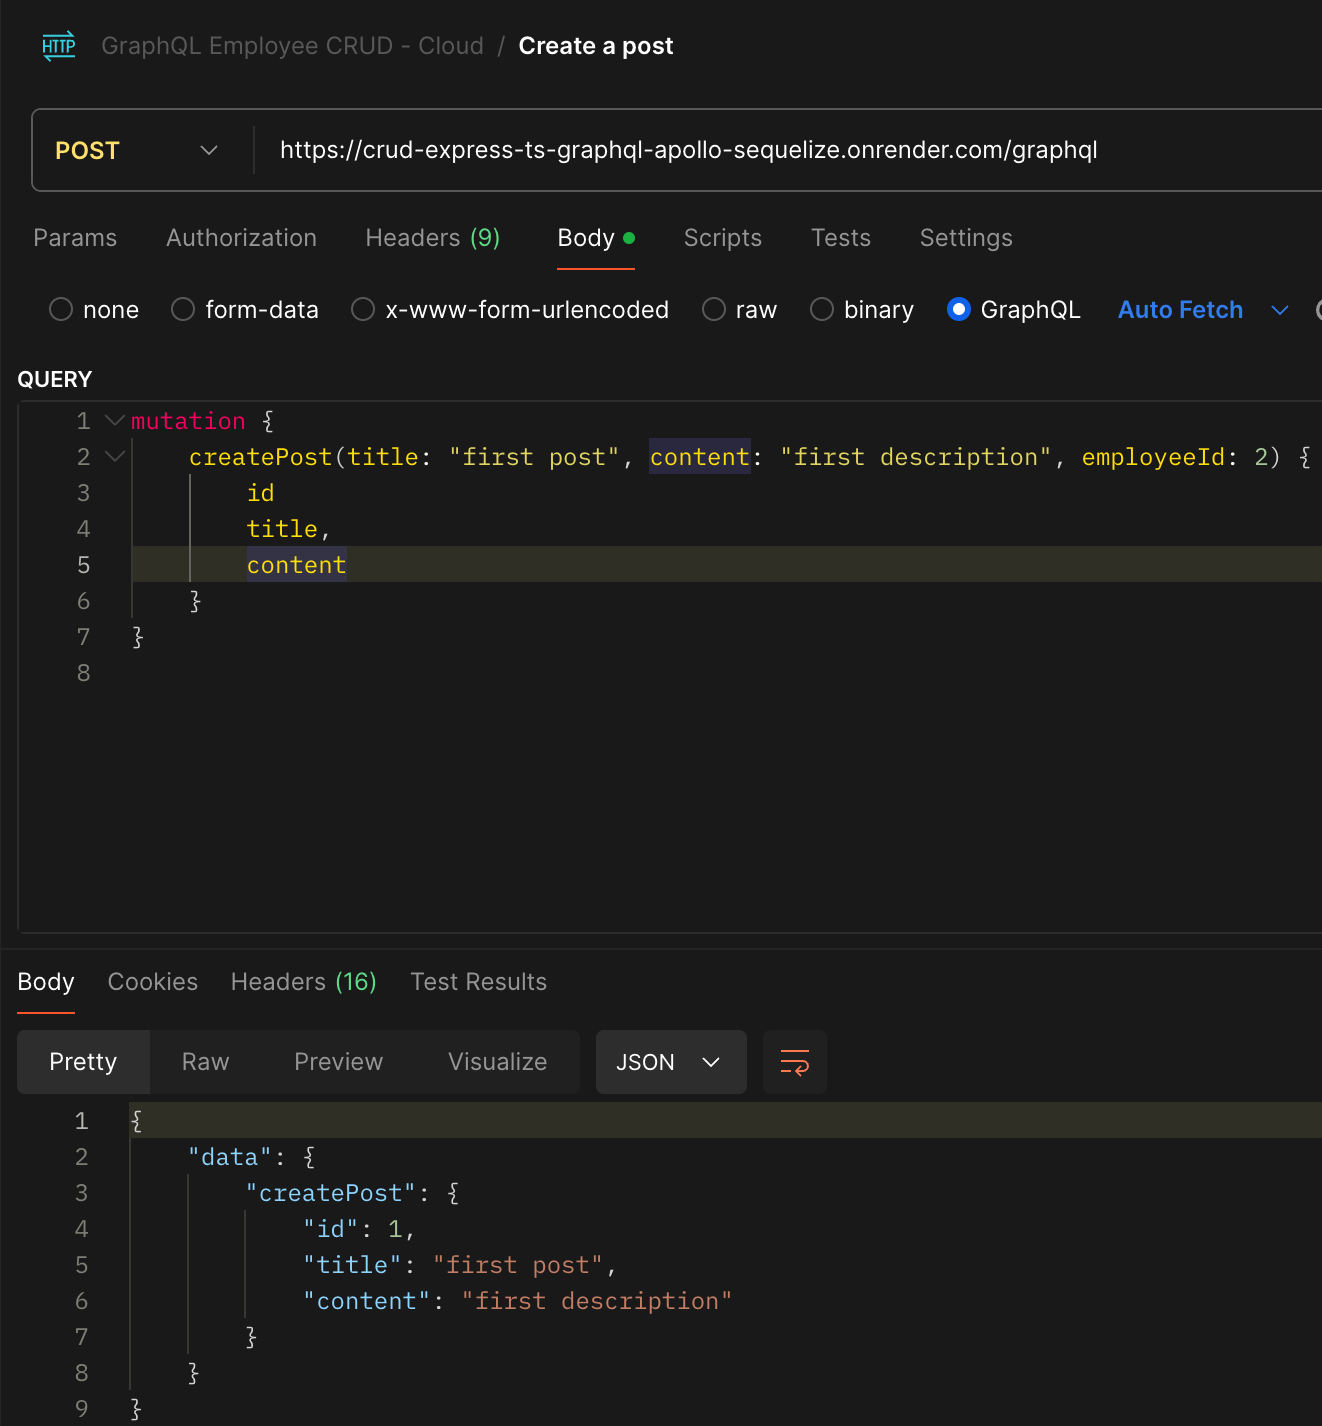
Task: Open the Params tab
Action: (75, 238)
